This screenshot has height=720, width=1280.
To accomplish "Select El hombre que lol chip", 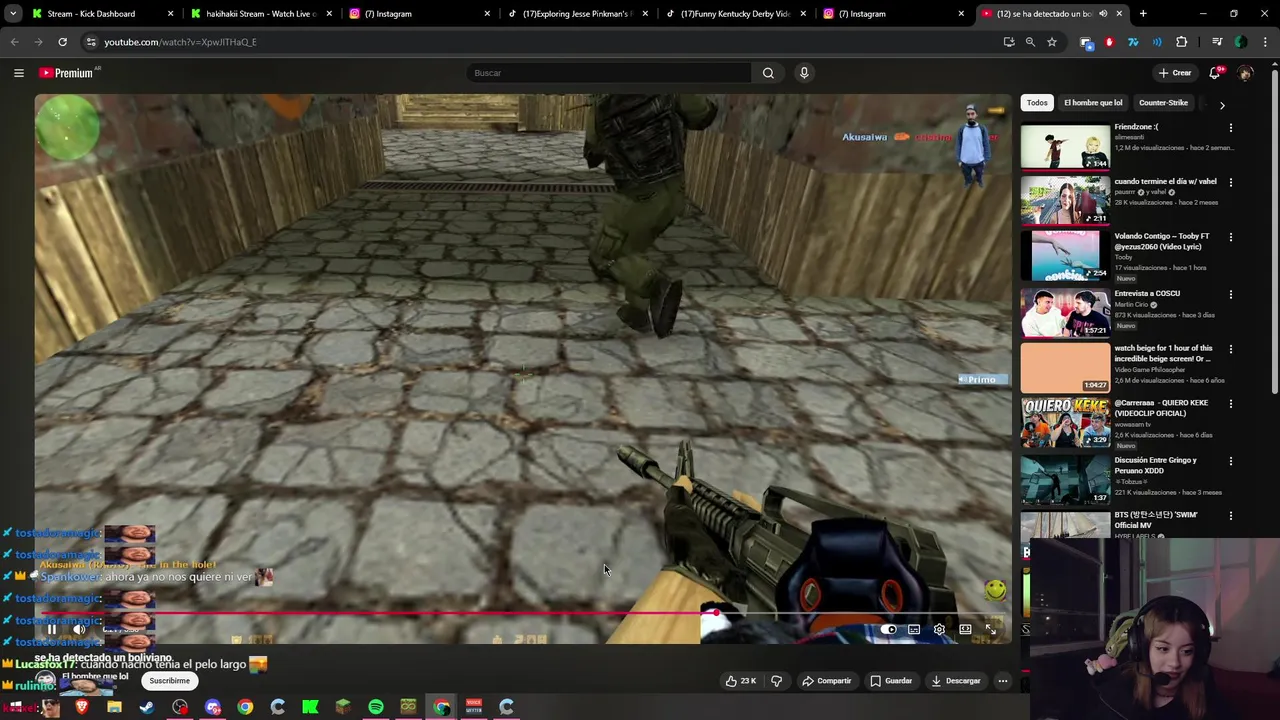I will pyautogui.click(x=1093, y=103).
